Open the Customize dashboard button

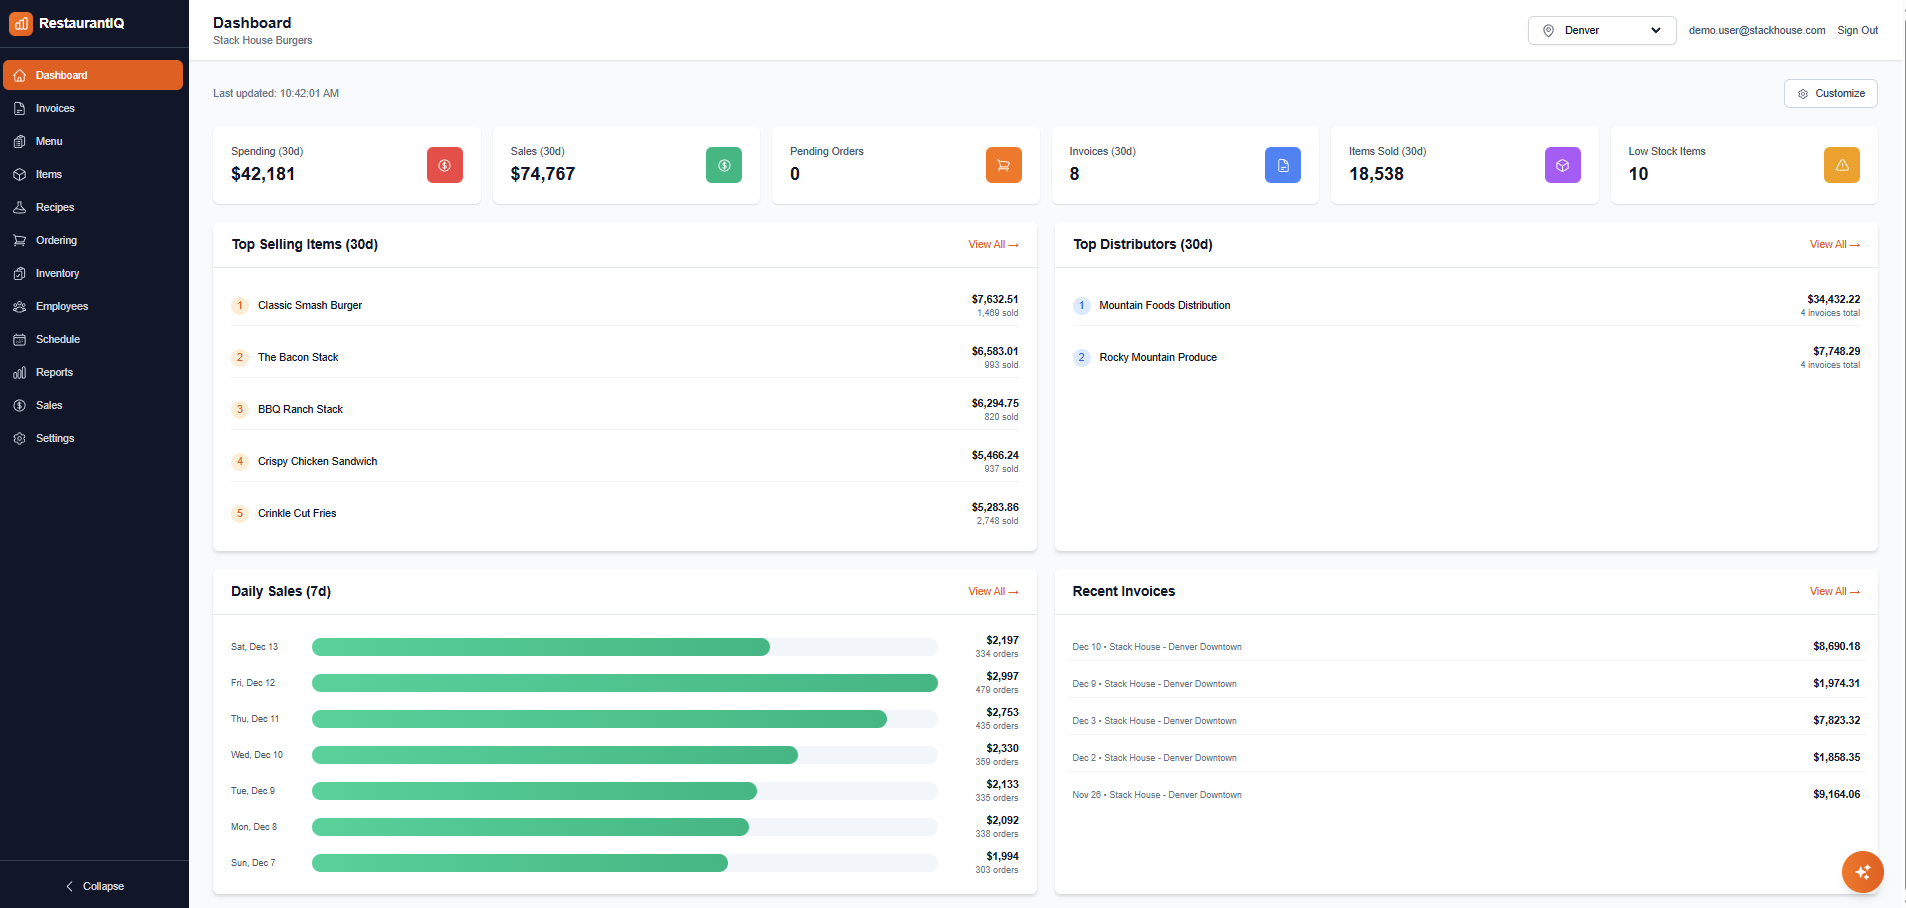(1831, 93)
